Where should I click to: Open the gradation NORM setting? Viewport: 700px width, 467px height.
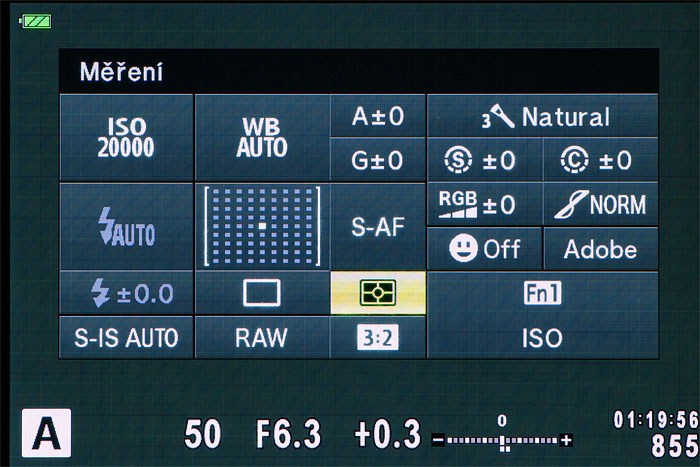pos(600,205)
